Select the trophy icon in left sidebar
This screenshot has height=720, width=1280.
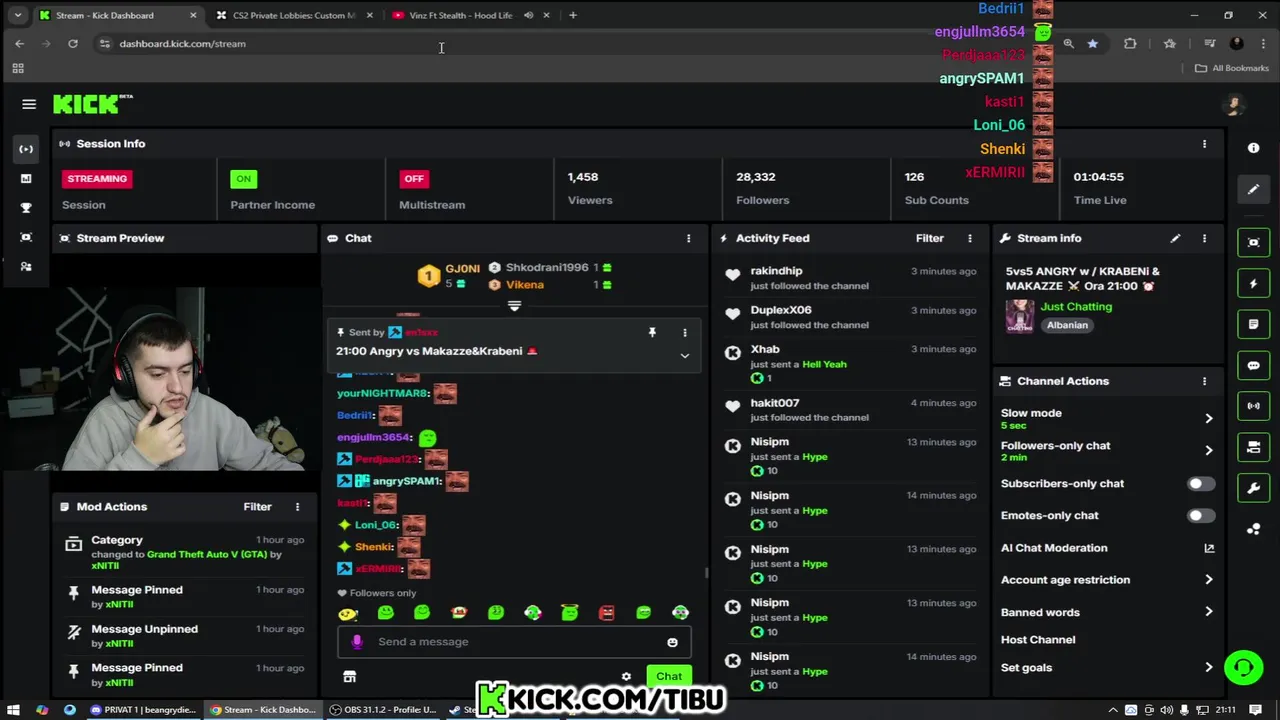(26, 208)
